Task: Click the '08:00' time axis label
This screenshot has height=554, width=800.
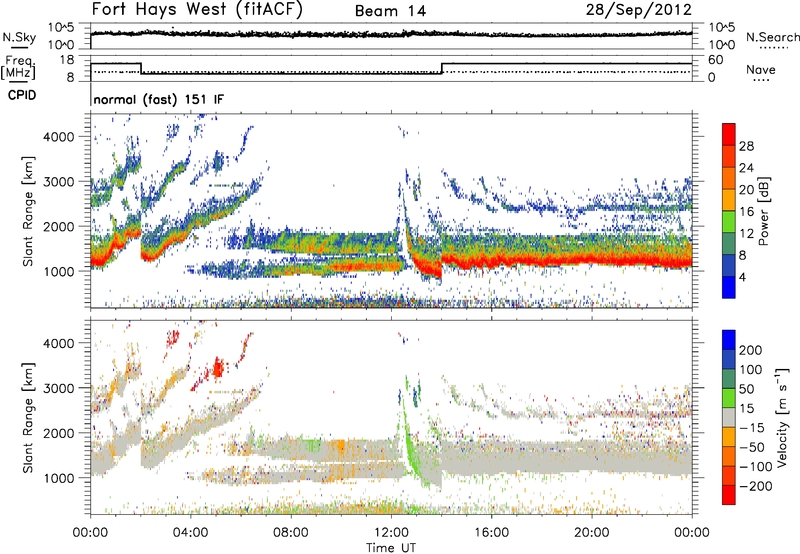Action: coord(291,533)
